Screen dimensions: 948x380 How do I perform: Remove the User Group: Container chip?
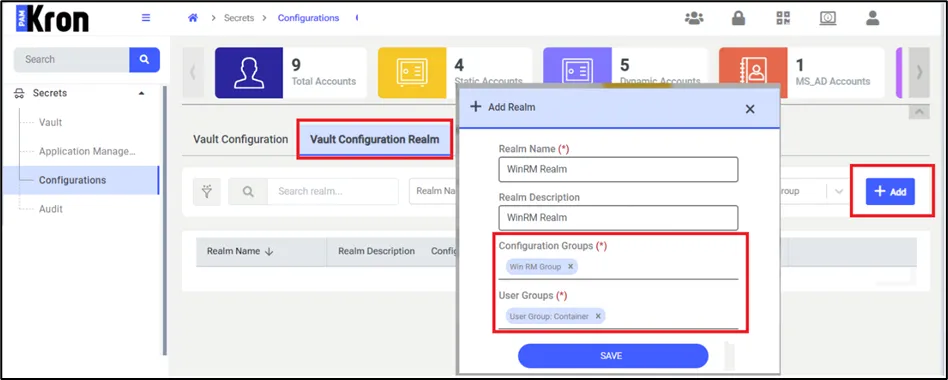click(598, 316)
